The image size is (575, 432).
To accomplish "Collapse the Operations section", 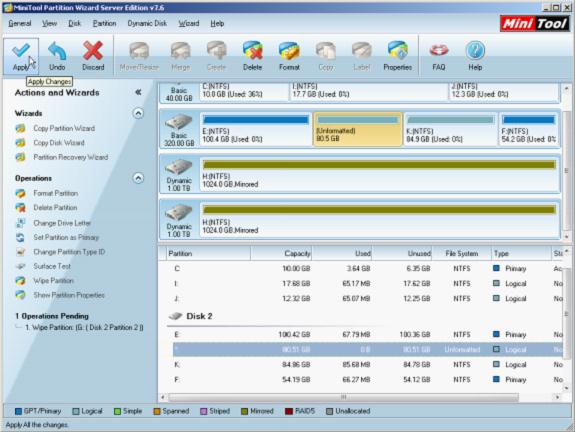I will (x=138, y=178).
